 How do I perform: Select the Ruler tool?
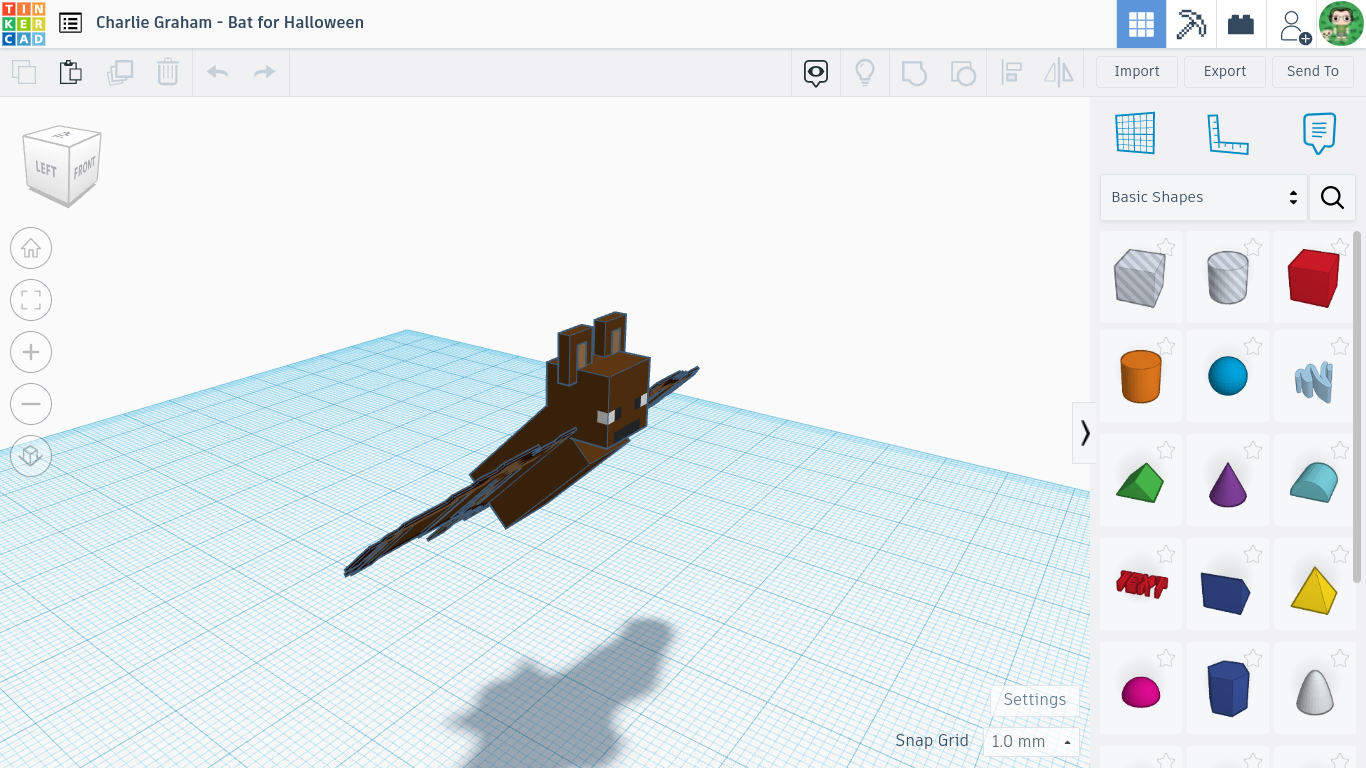(x=1228, y=132)
